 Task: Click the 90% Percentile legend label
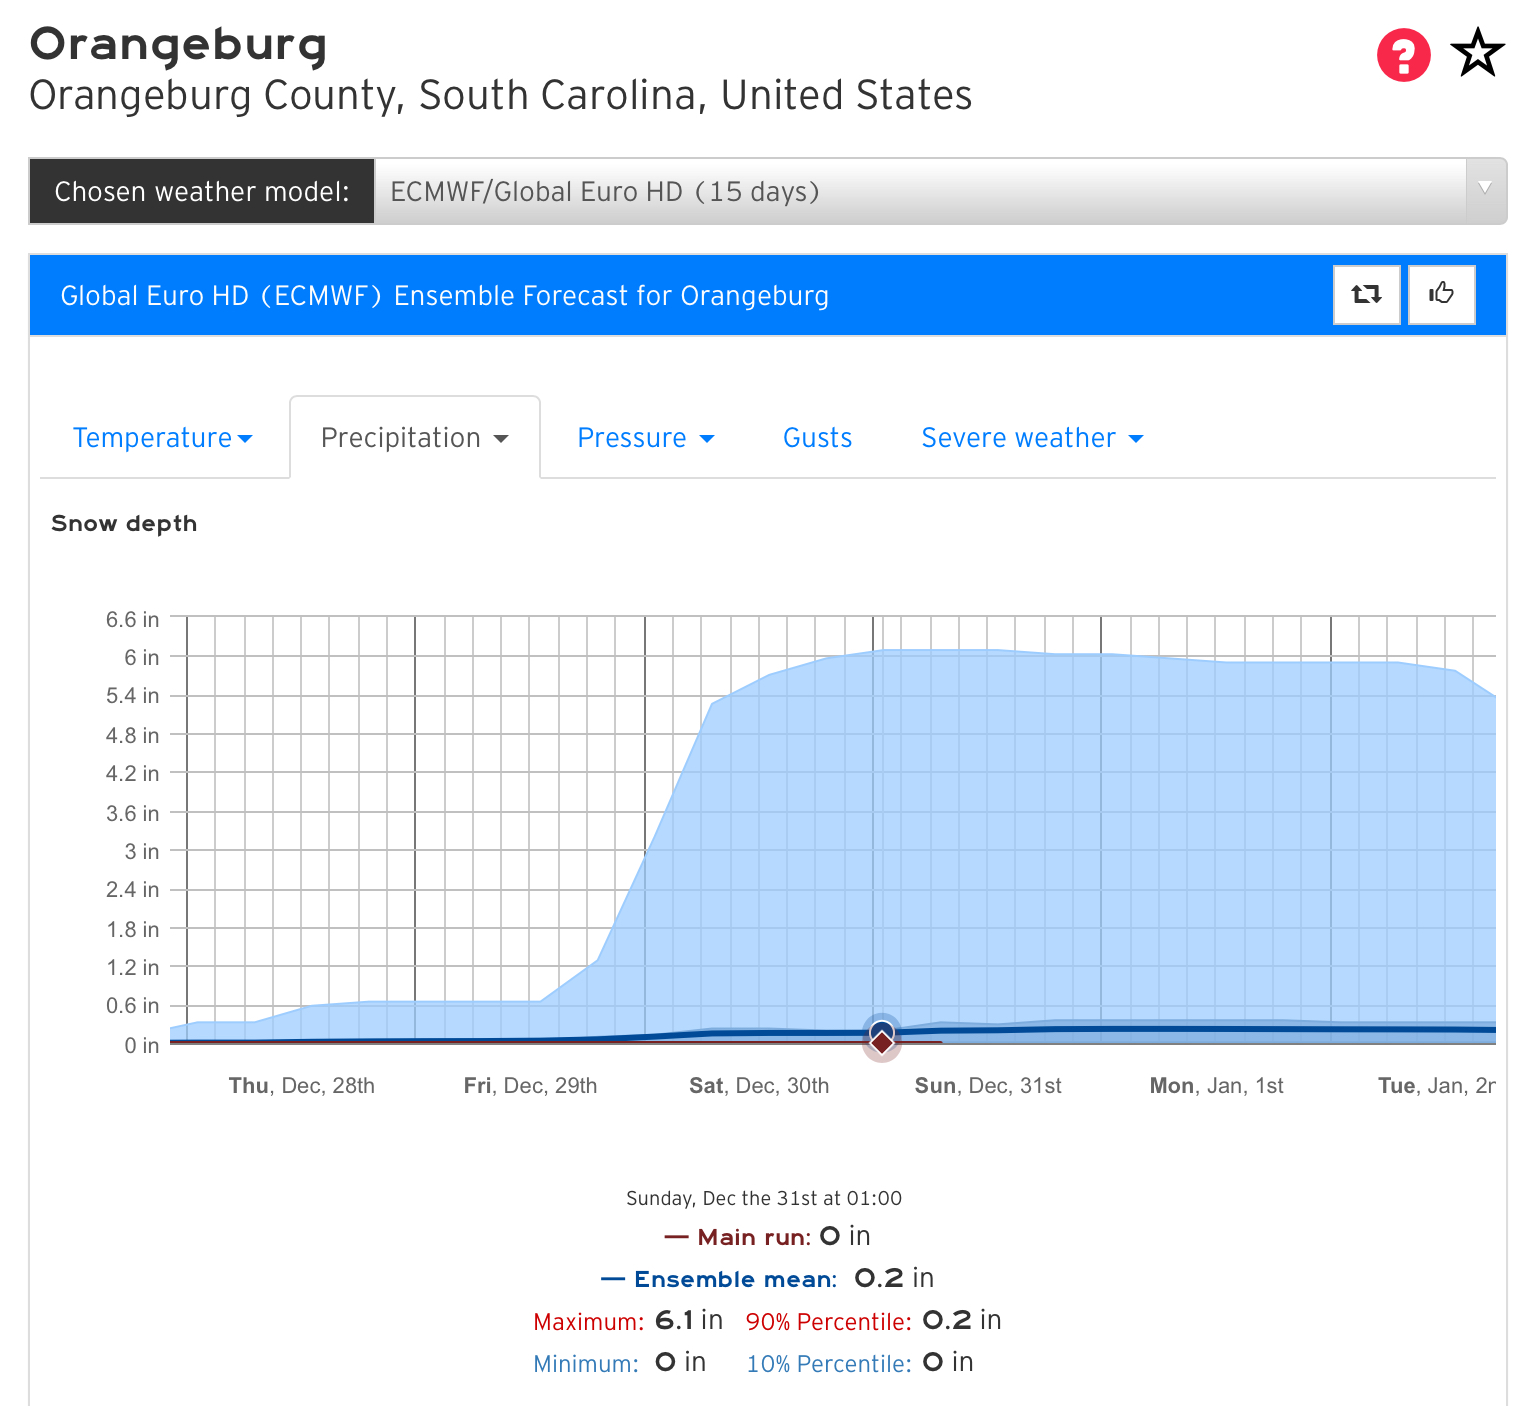[829, 1321]
